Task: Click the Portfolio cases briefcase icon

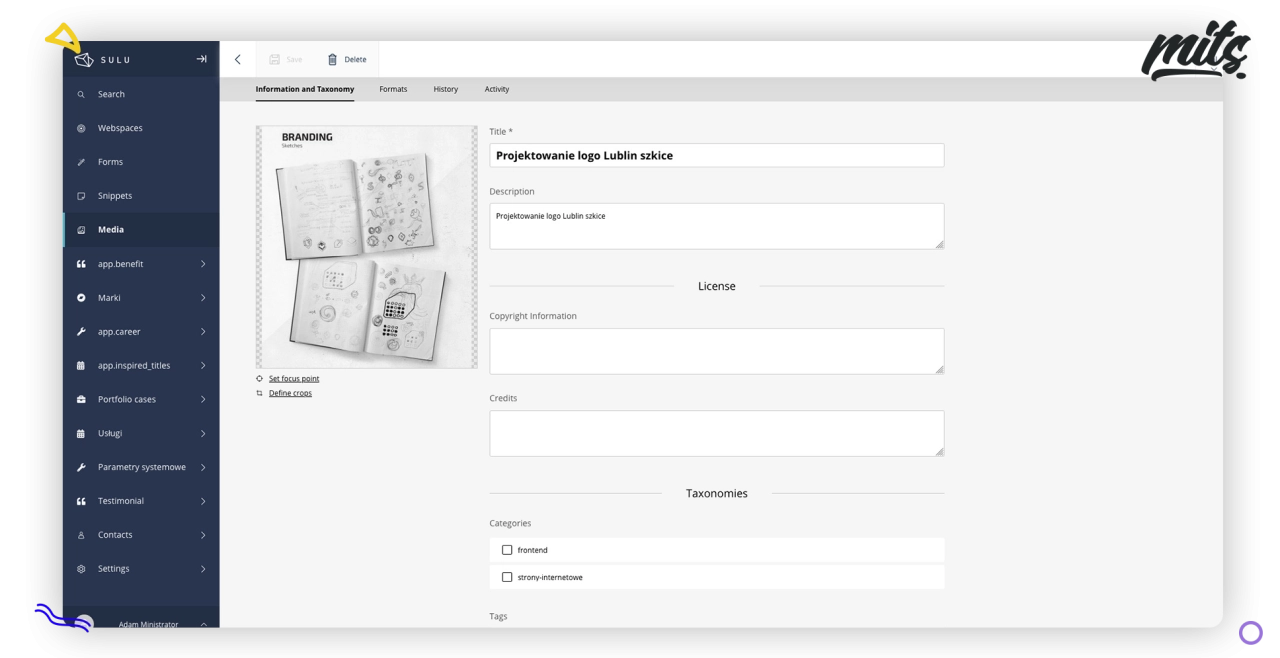Action: 81,399
